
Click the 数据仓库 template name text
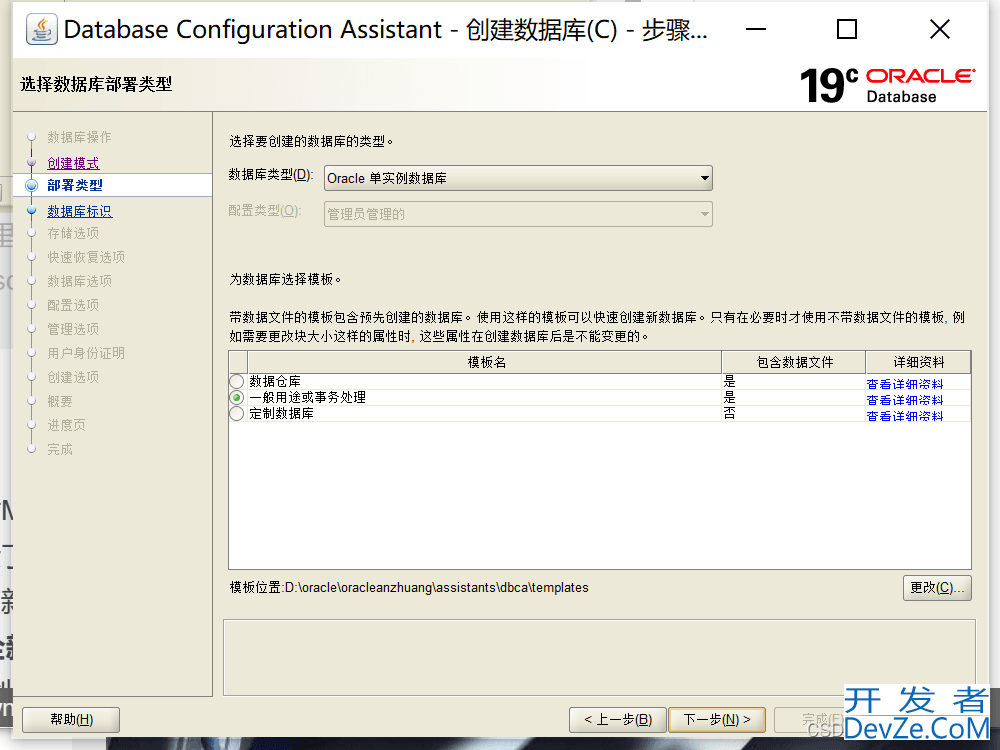[x=275, y=381]
